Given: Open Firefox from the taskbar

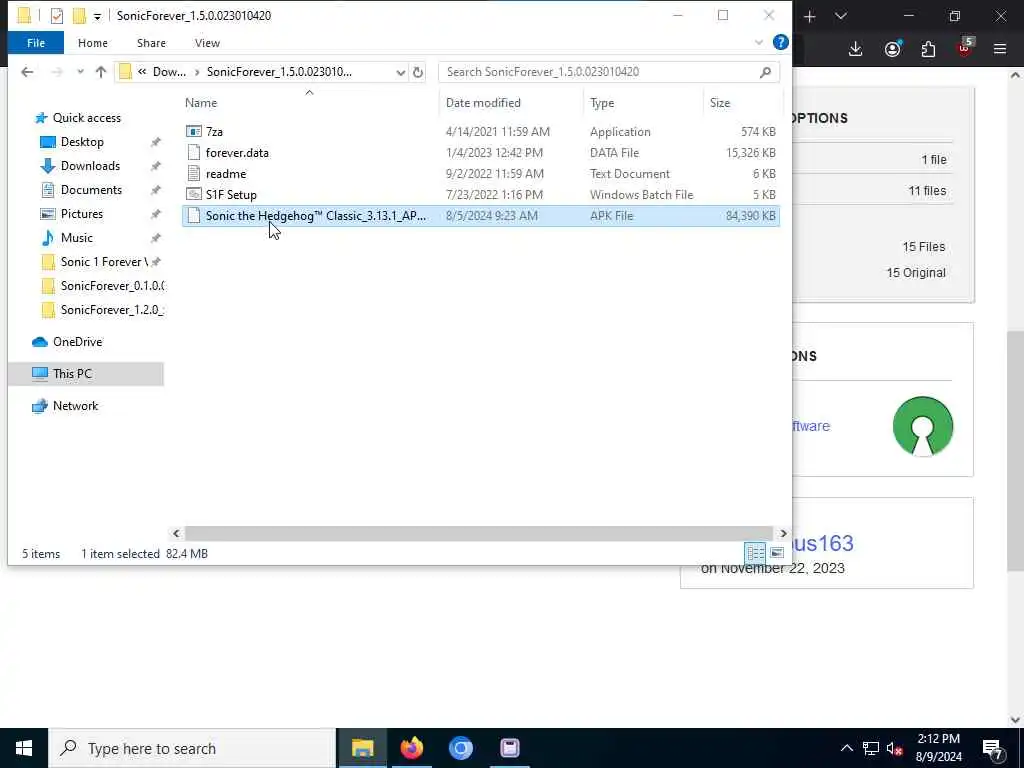Looking at the screenshot, I should pyautogui.click(x=411, y=748).
